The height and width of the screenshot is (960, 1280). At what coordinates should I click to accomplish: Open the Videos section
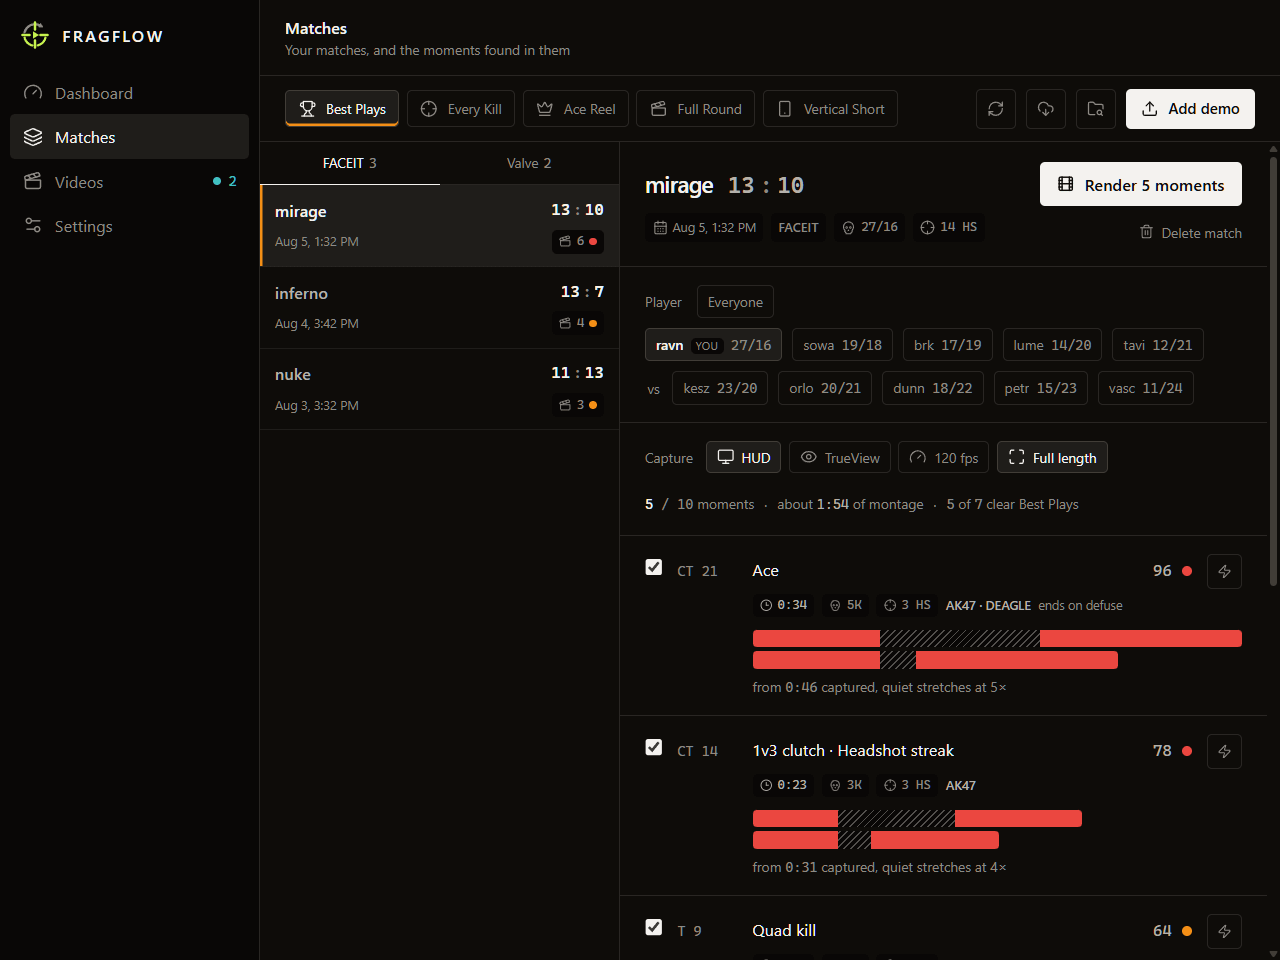coord(129,182)
